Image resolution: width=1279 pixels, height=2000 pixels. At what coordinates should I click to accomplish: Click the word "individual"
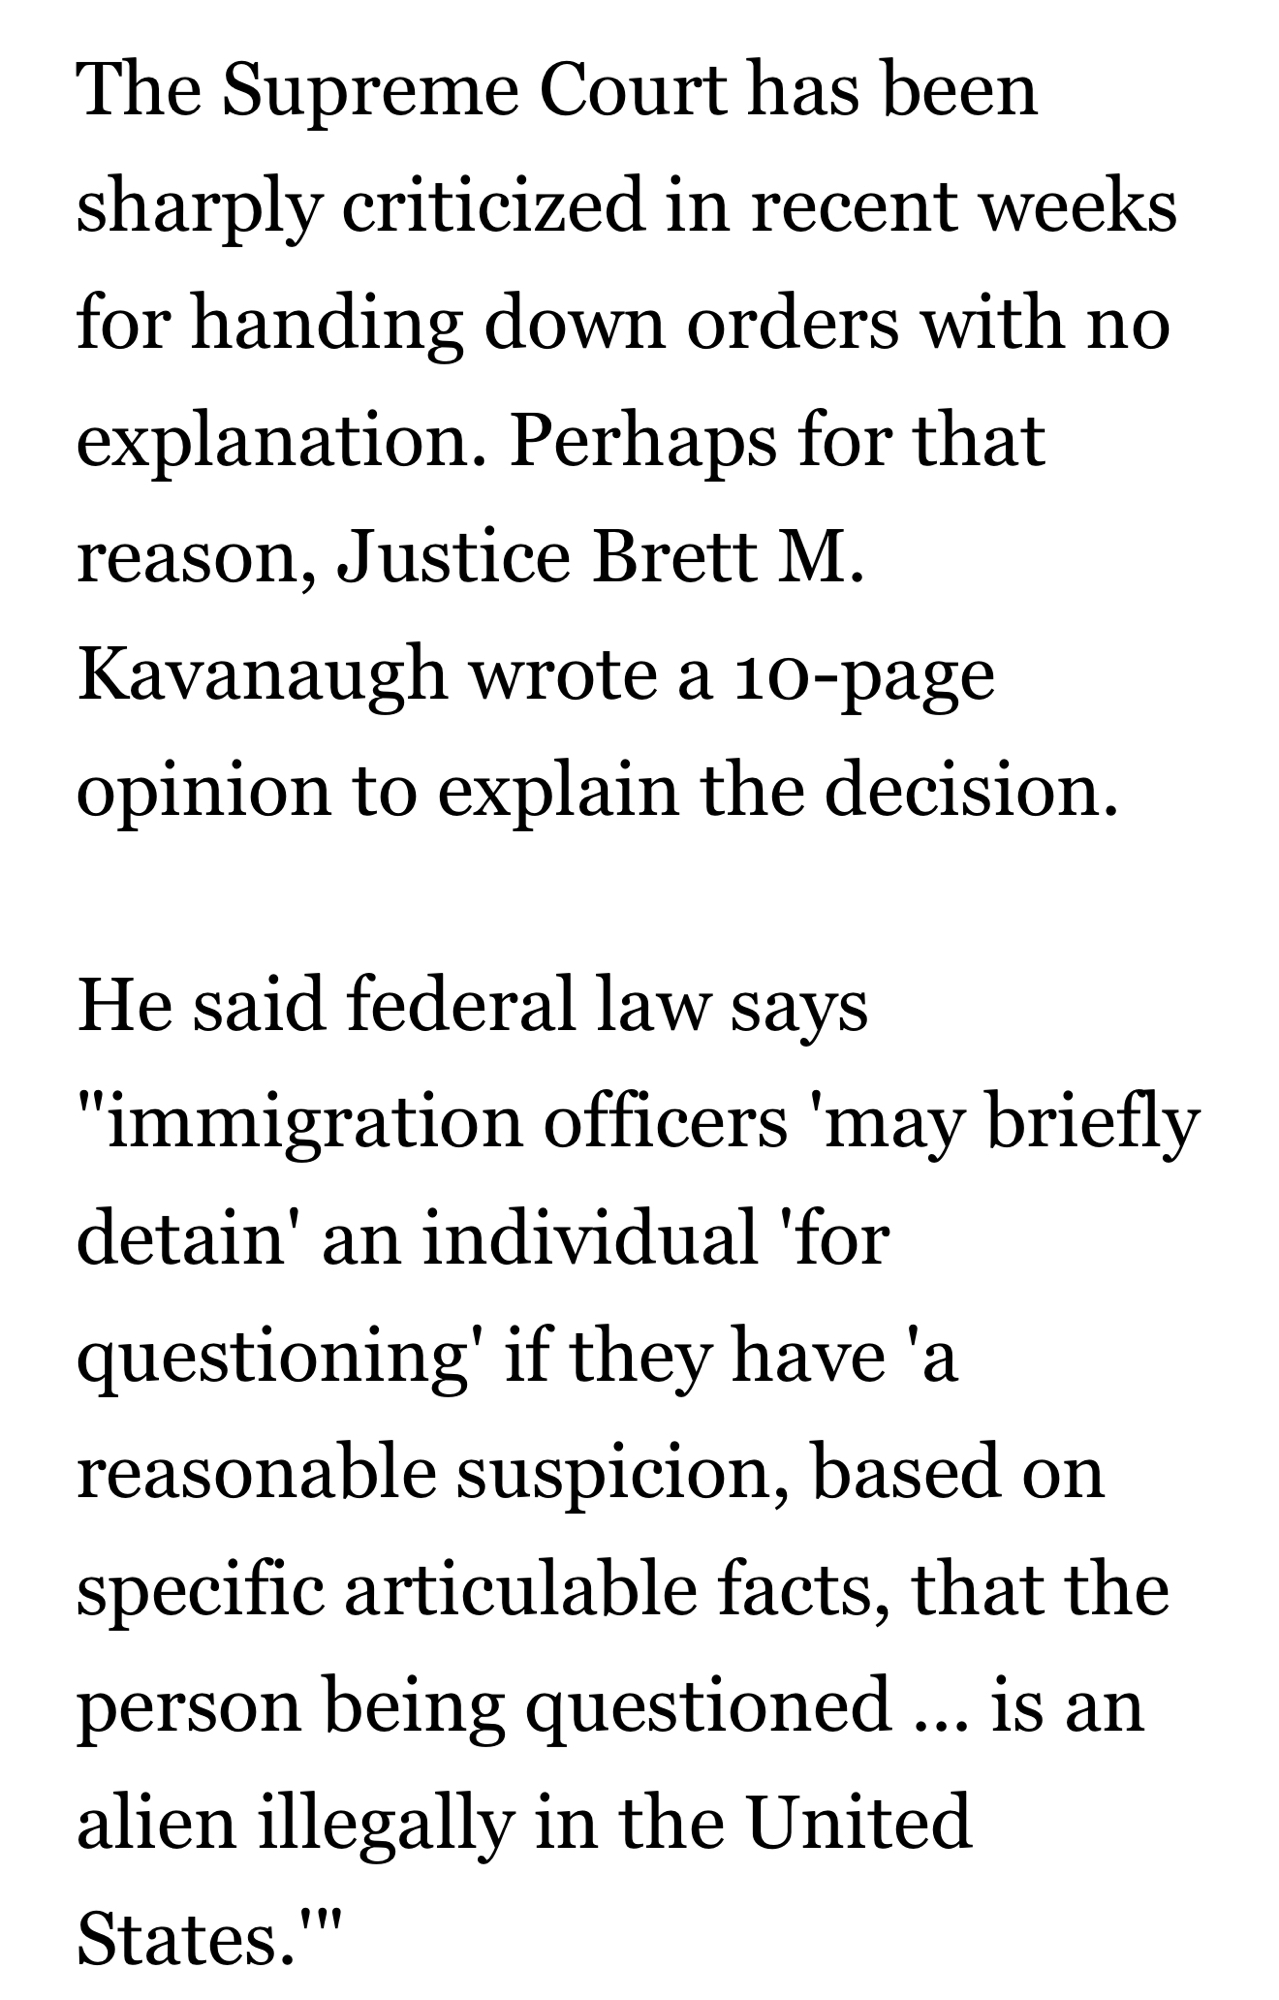pyautogui.click(x=590, y=1238)
